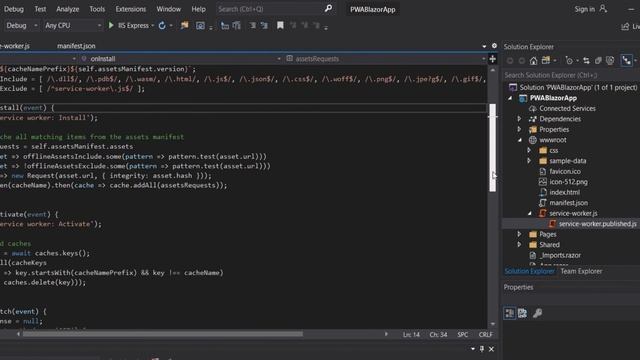Switch to the manifest.json editor tab
Screen dimensions: 640x360
(x=76, y=46)
